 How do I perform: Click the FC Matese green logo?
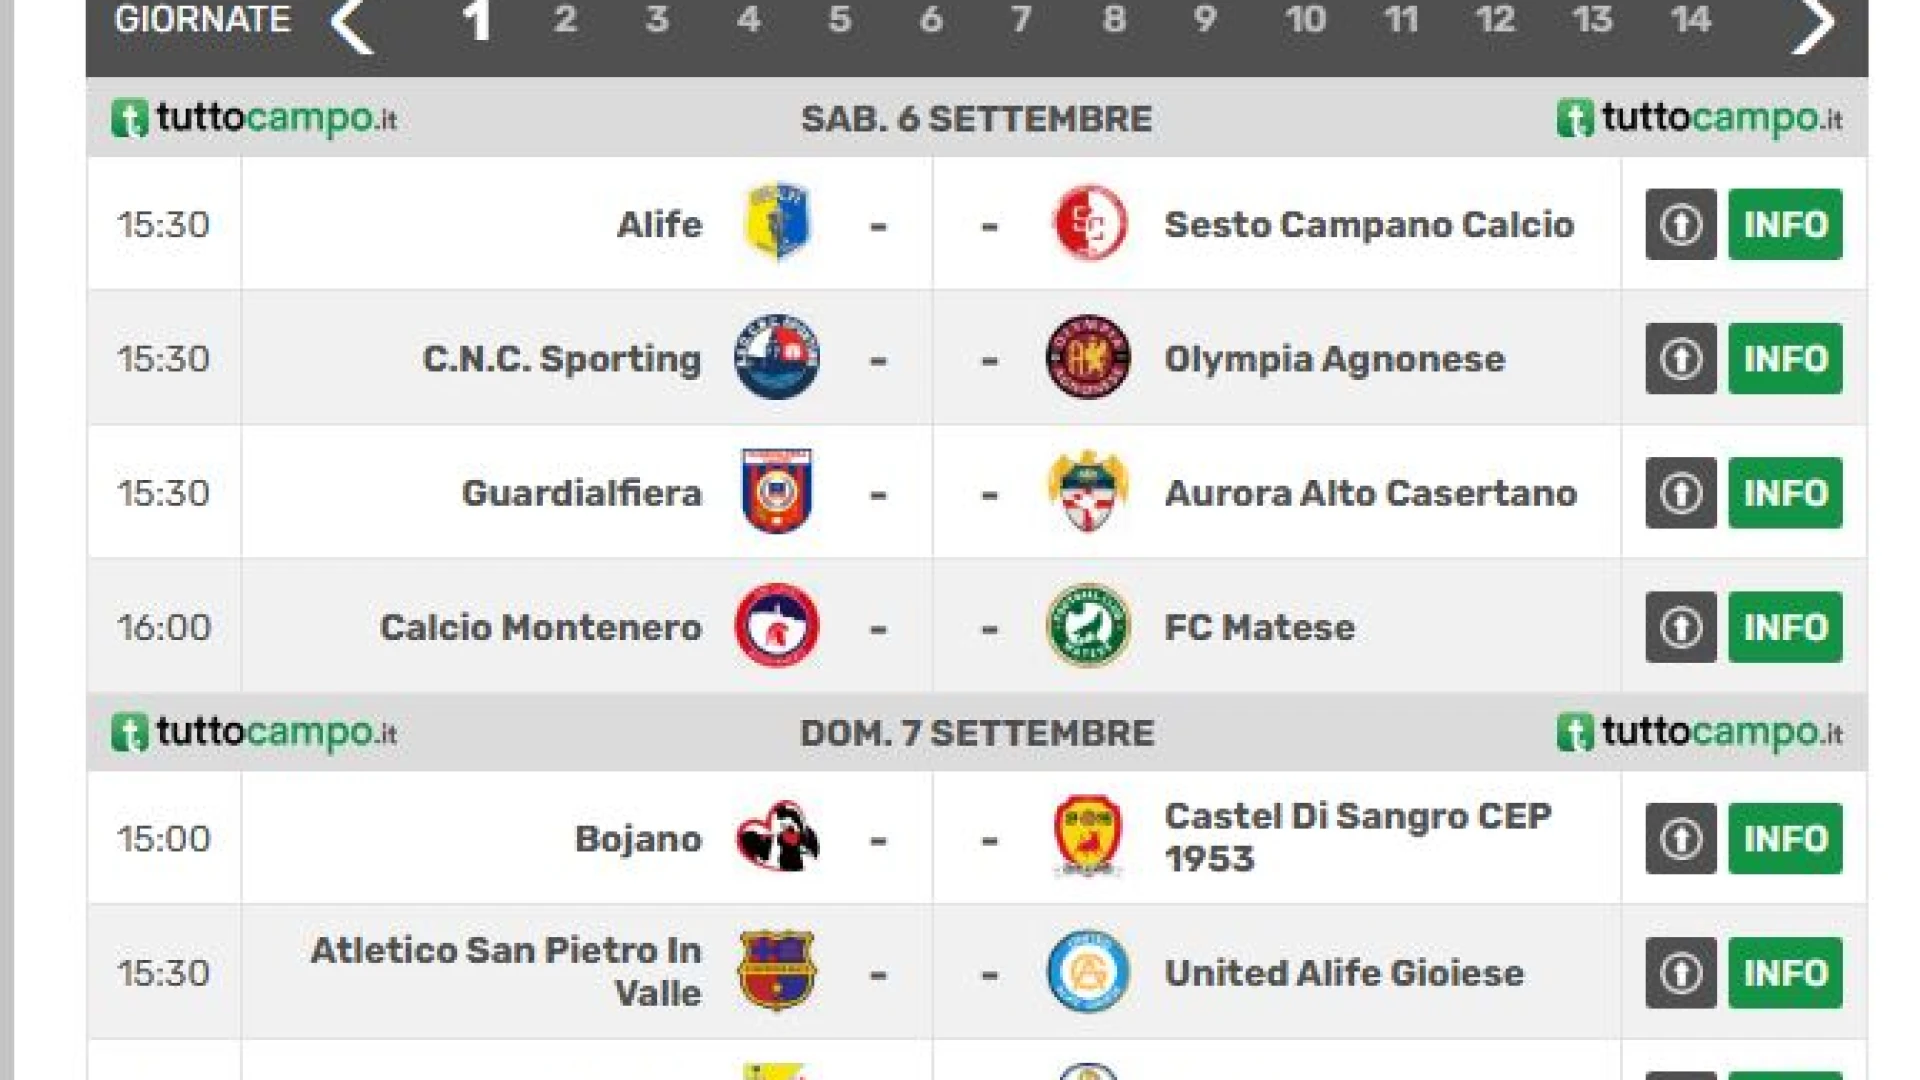click(1088, 626)
